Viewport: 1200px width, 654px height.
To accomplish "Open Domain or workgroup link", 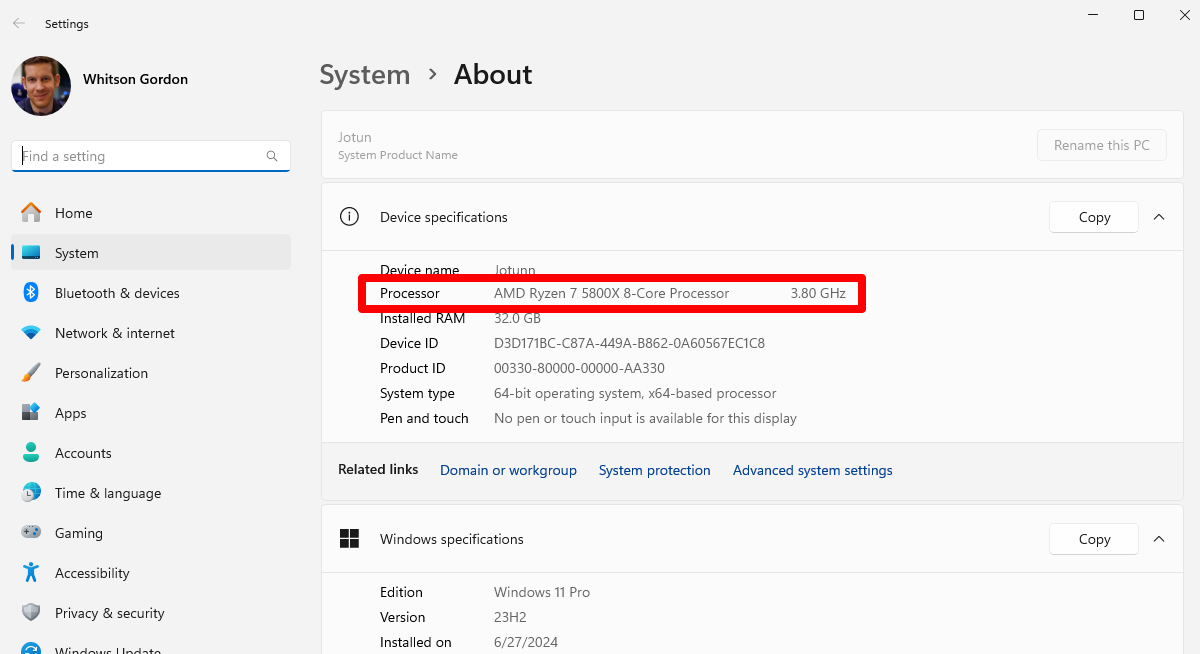I will tap(508, 470).
